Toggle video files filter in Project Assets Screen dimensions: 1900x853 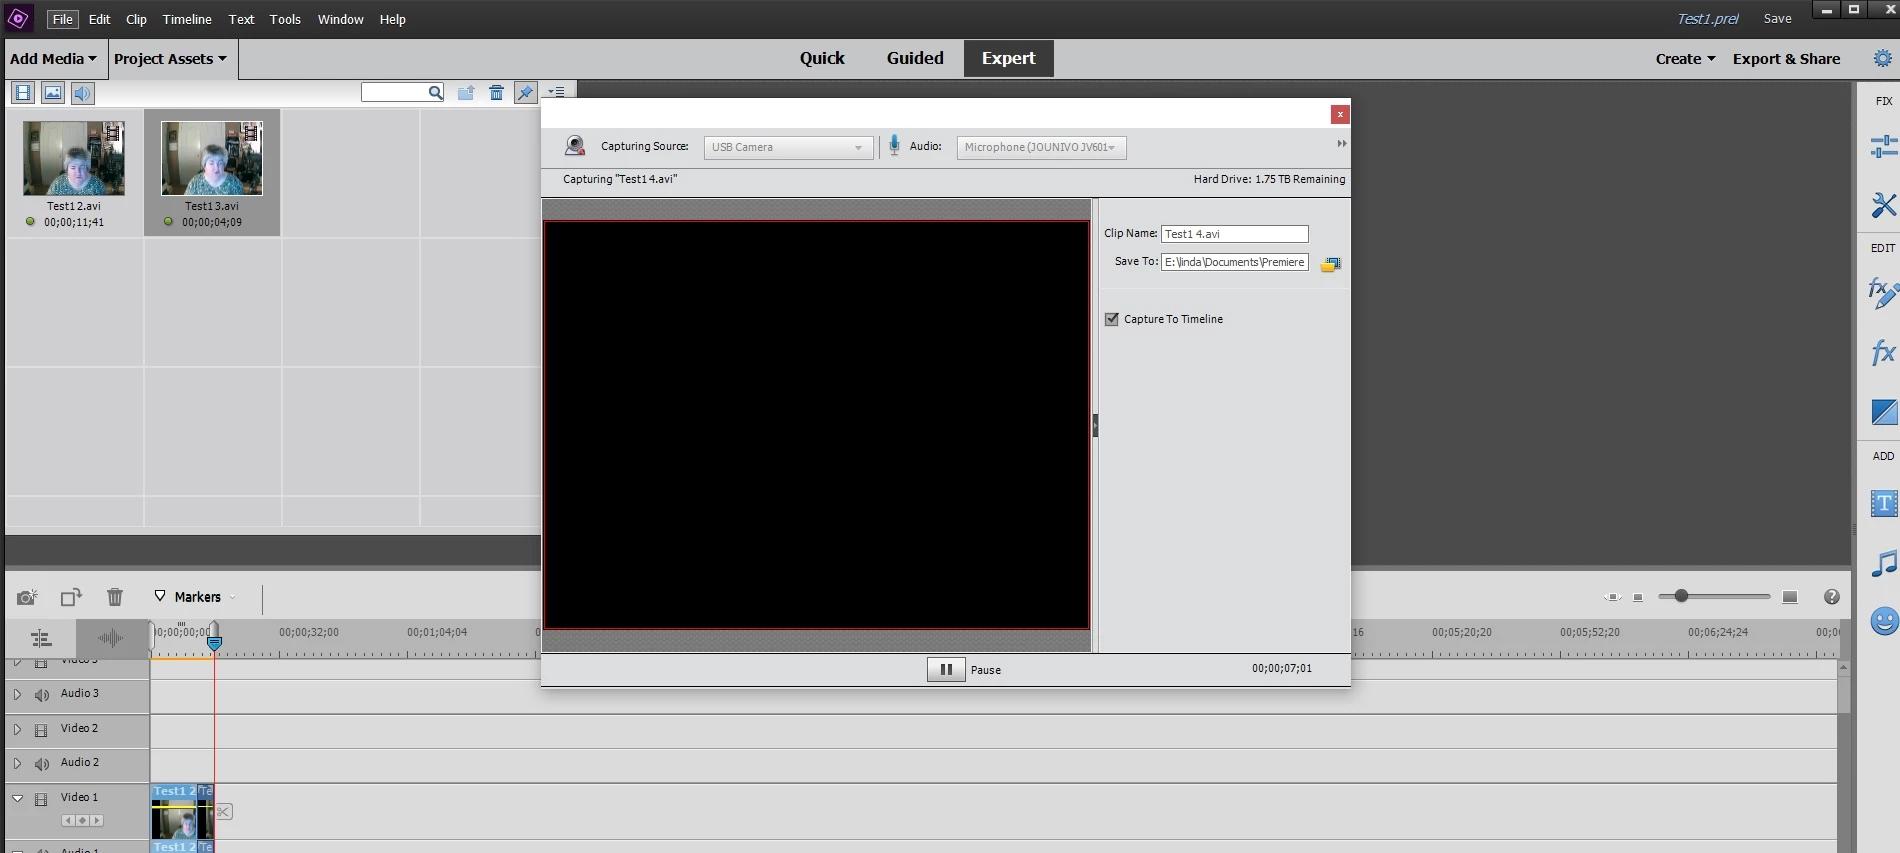[x=23, y=93]
